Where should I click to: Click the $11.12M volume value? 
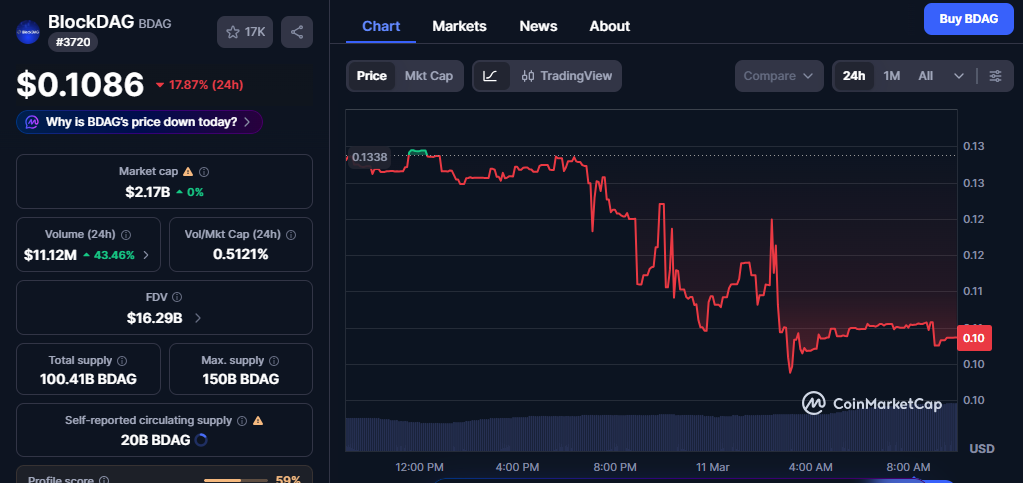pos(50,255)
